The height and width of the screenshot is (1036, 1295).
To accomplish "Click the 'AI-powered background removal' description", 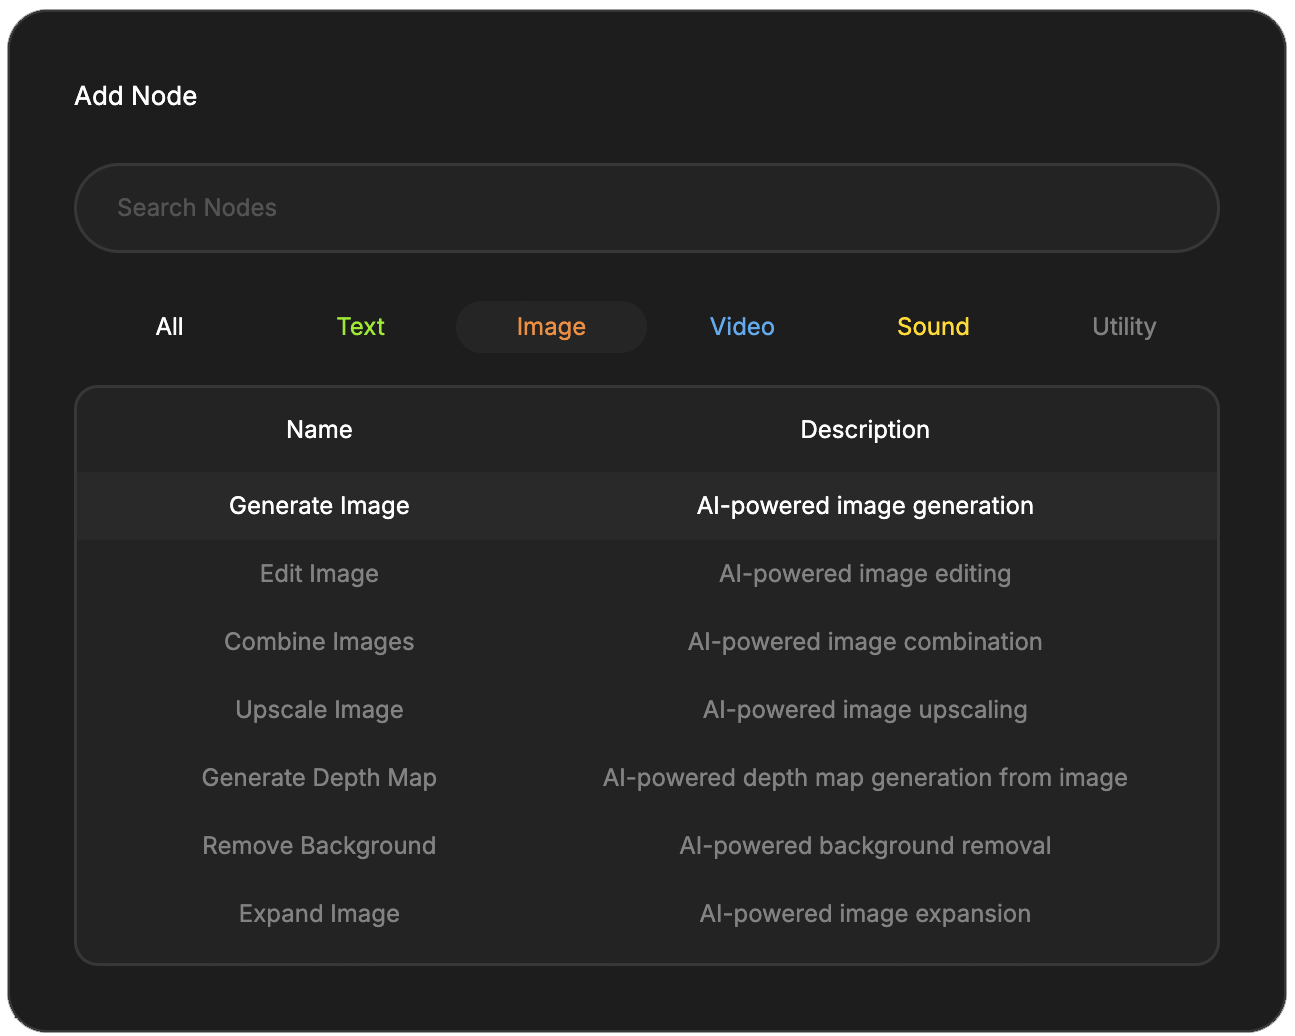I will 865,846.
